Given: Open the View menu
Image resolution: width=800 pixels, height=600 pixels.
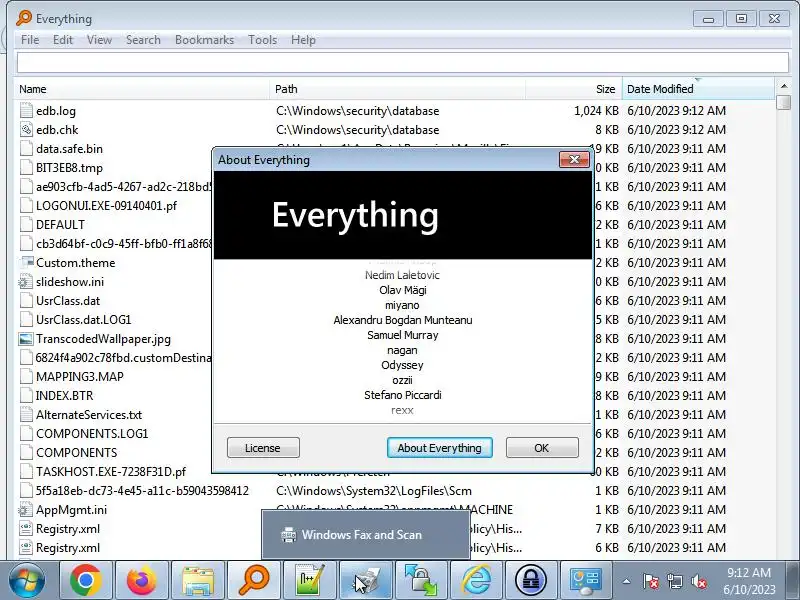Looking at the screenshot, I should tap(99, 40).
